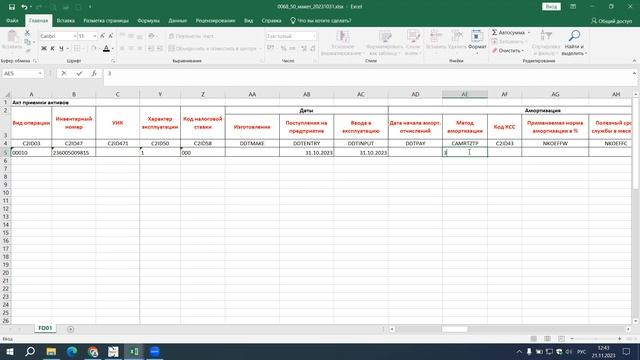Copy selection using the Copy icon
This screenshot has height=360, width=640.
pyautogui.click(x=27, y=42)
